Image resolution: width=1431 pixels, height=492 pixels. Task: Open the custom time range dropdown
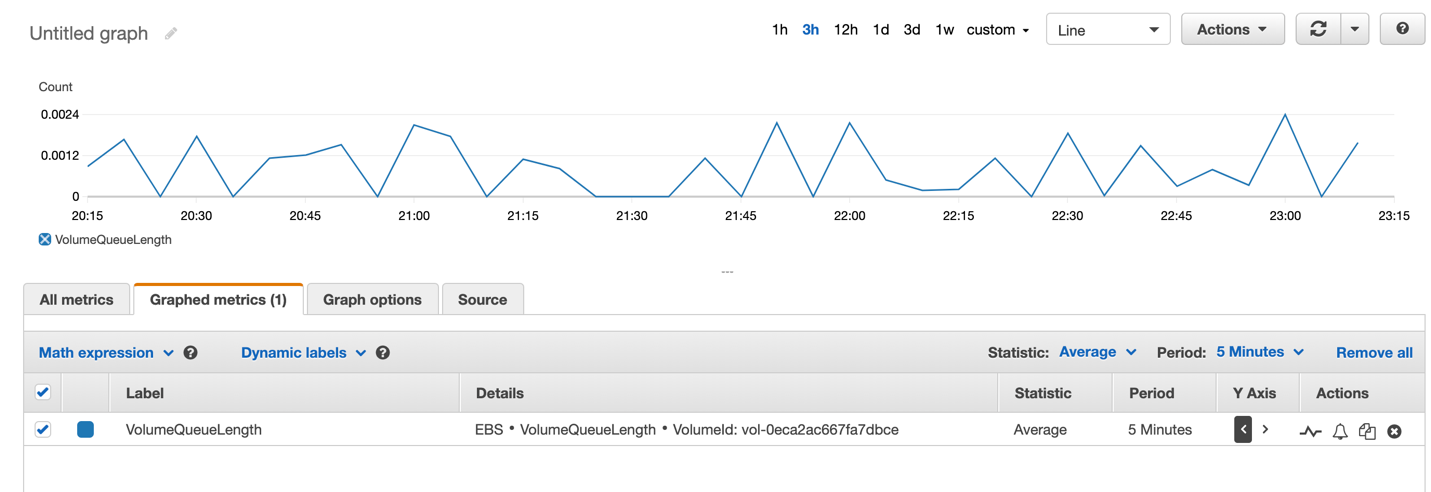pyautogui.click(x=998, y=30)
